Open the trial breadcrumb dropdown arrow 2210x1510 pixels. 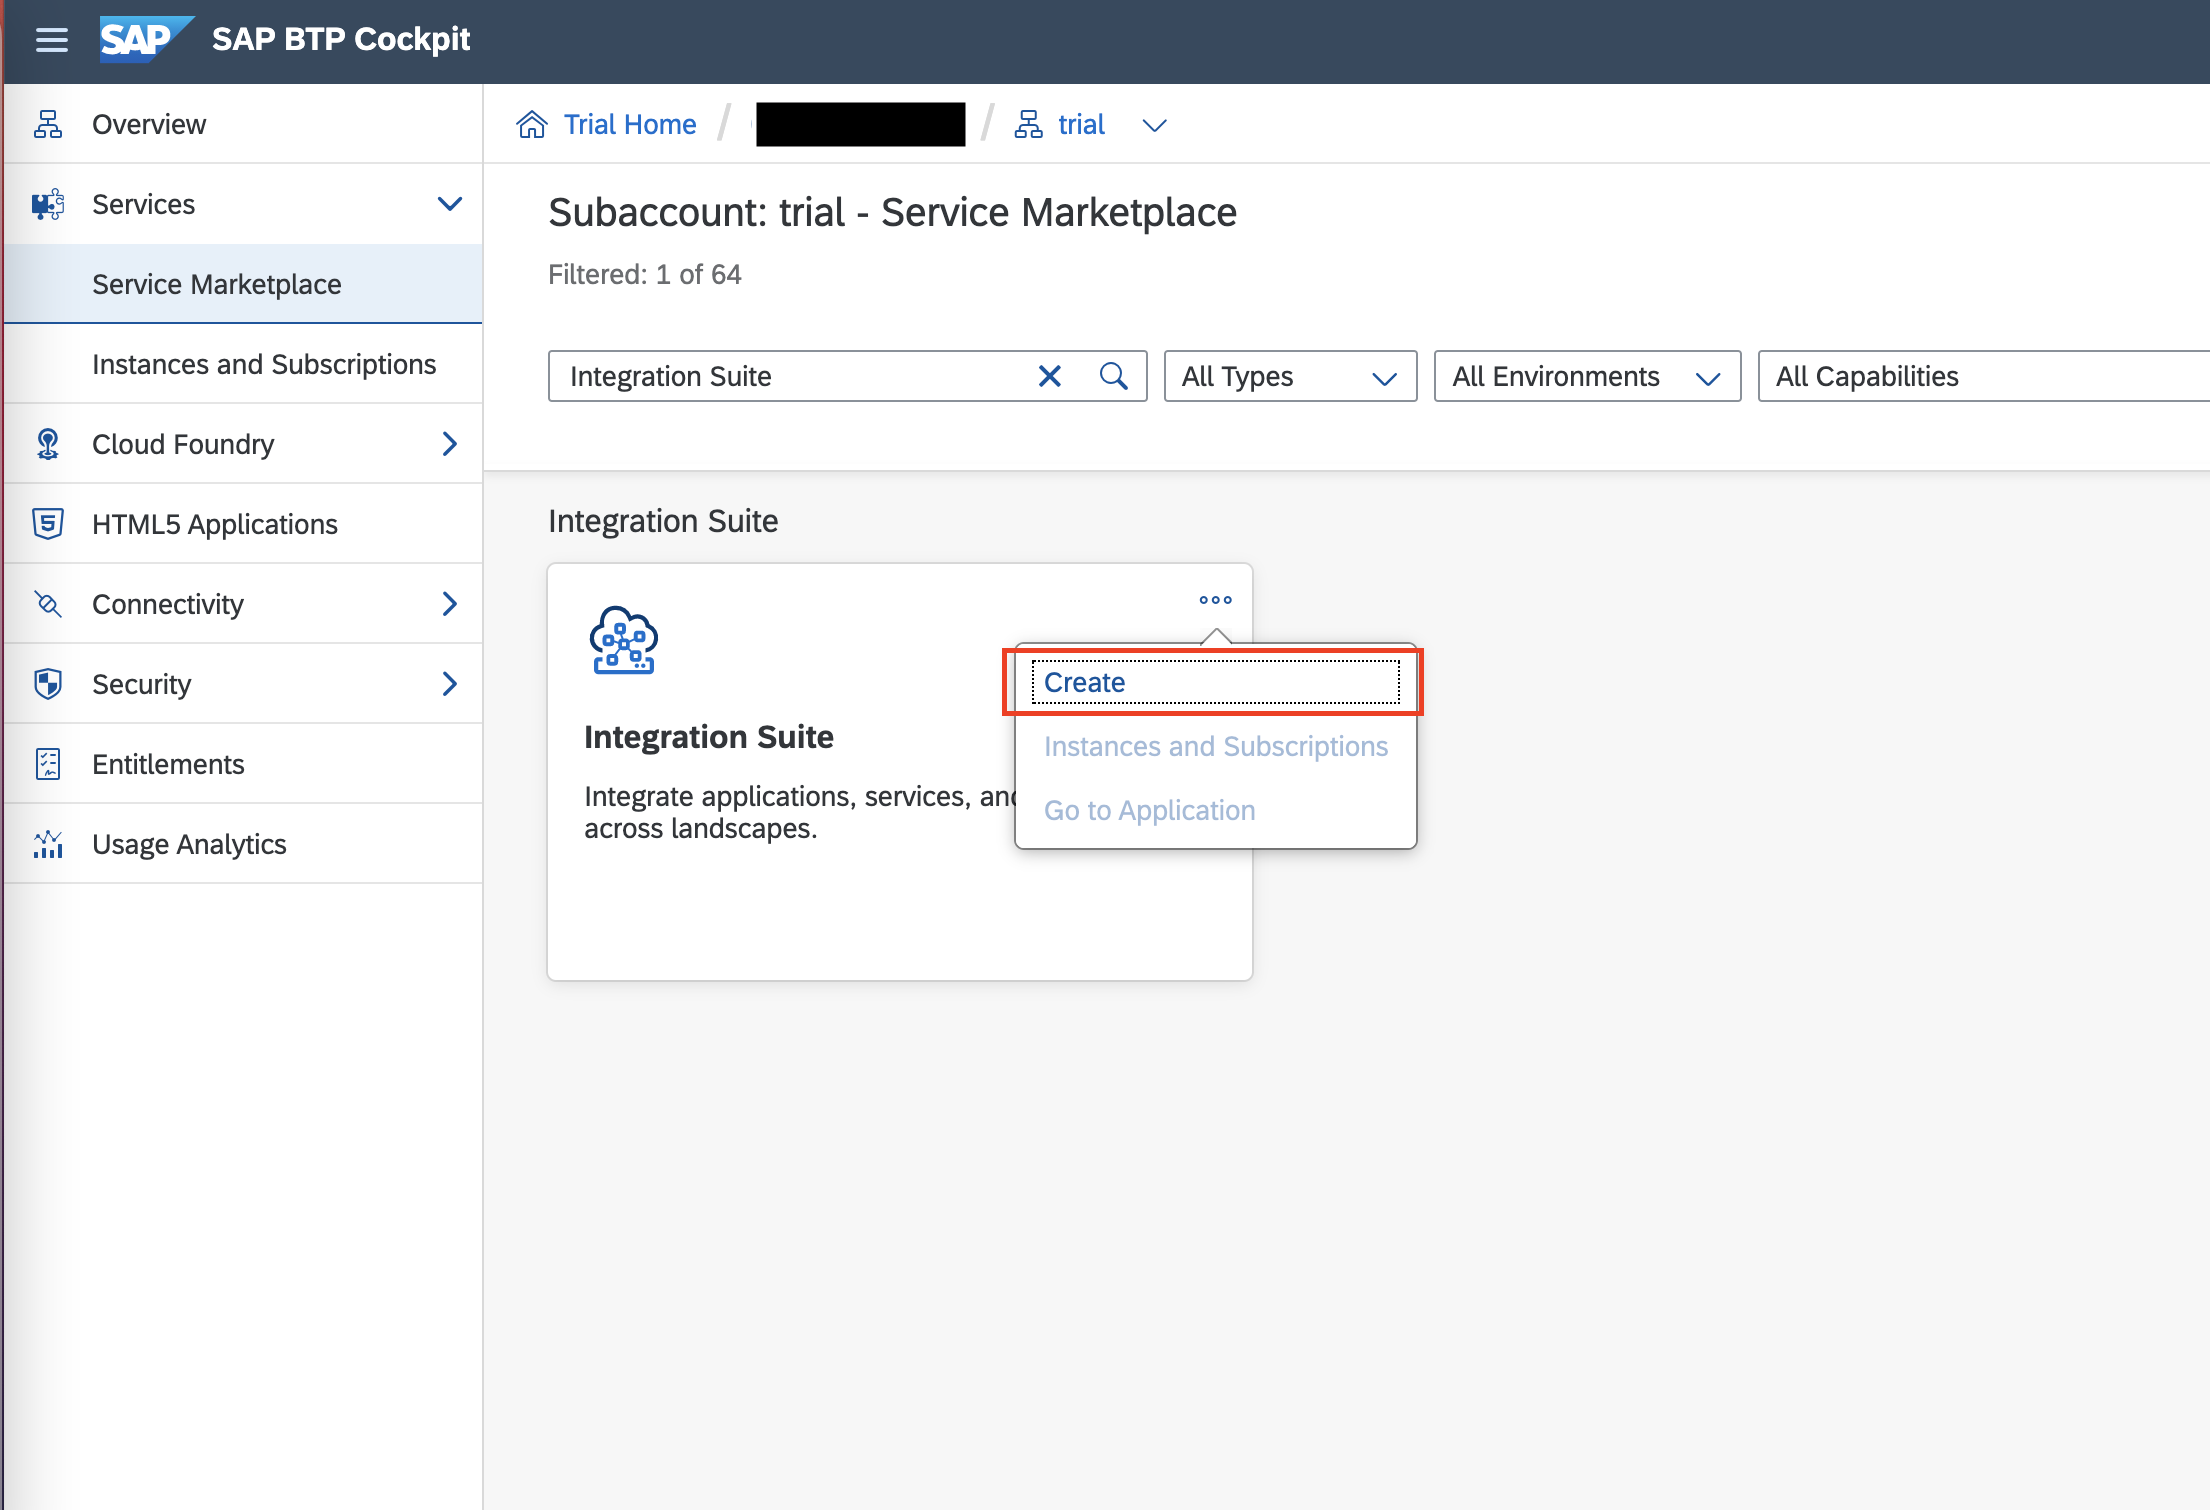coord(1154,125)
